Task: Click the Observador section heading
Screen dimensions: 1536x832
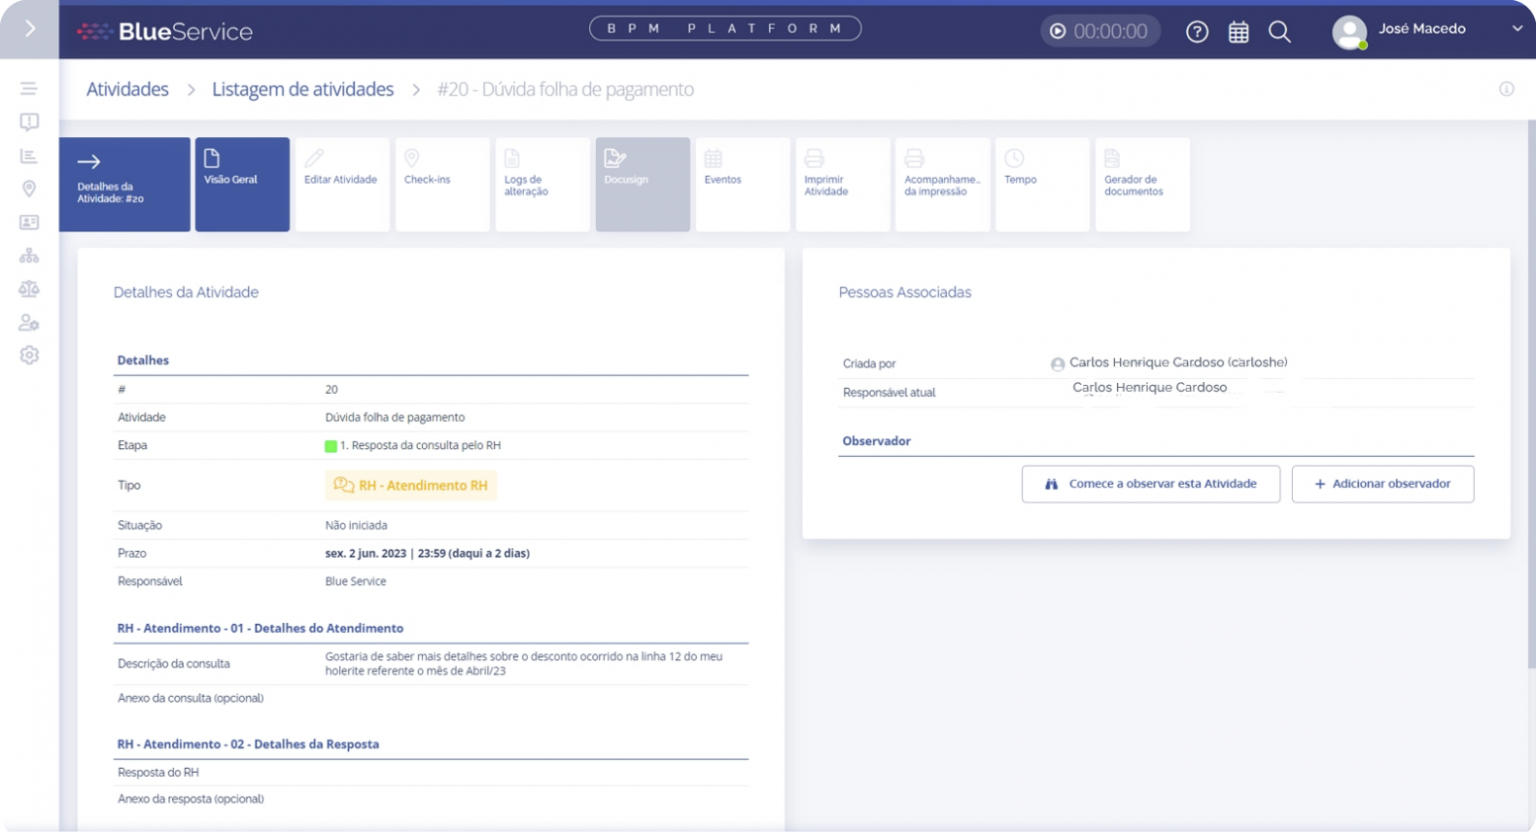Action: pyautogui.click(x=877, y=441)
